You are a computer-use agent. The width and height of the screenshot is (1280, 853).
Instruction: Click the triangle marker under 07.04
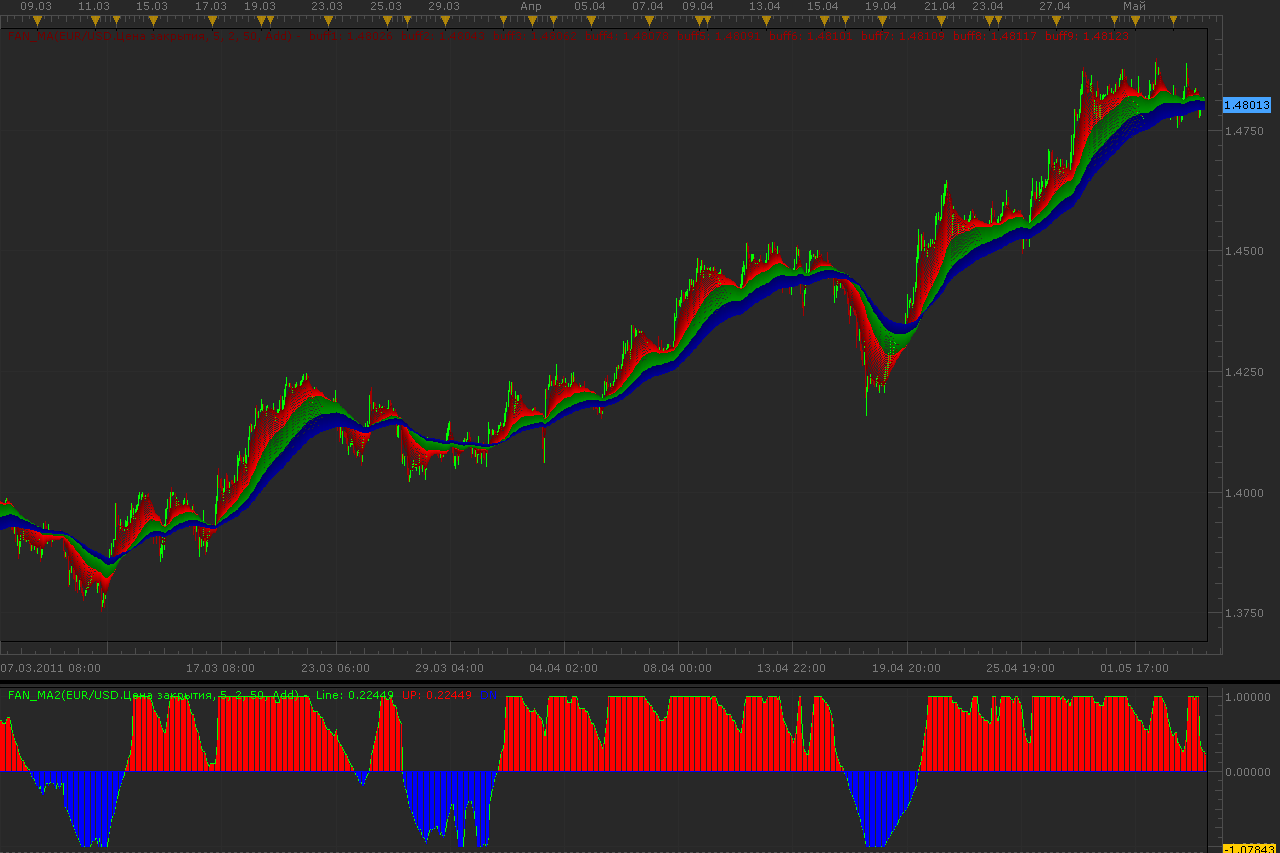(649, 20)
